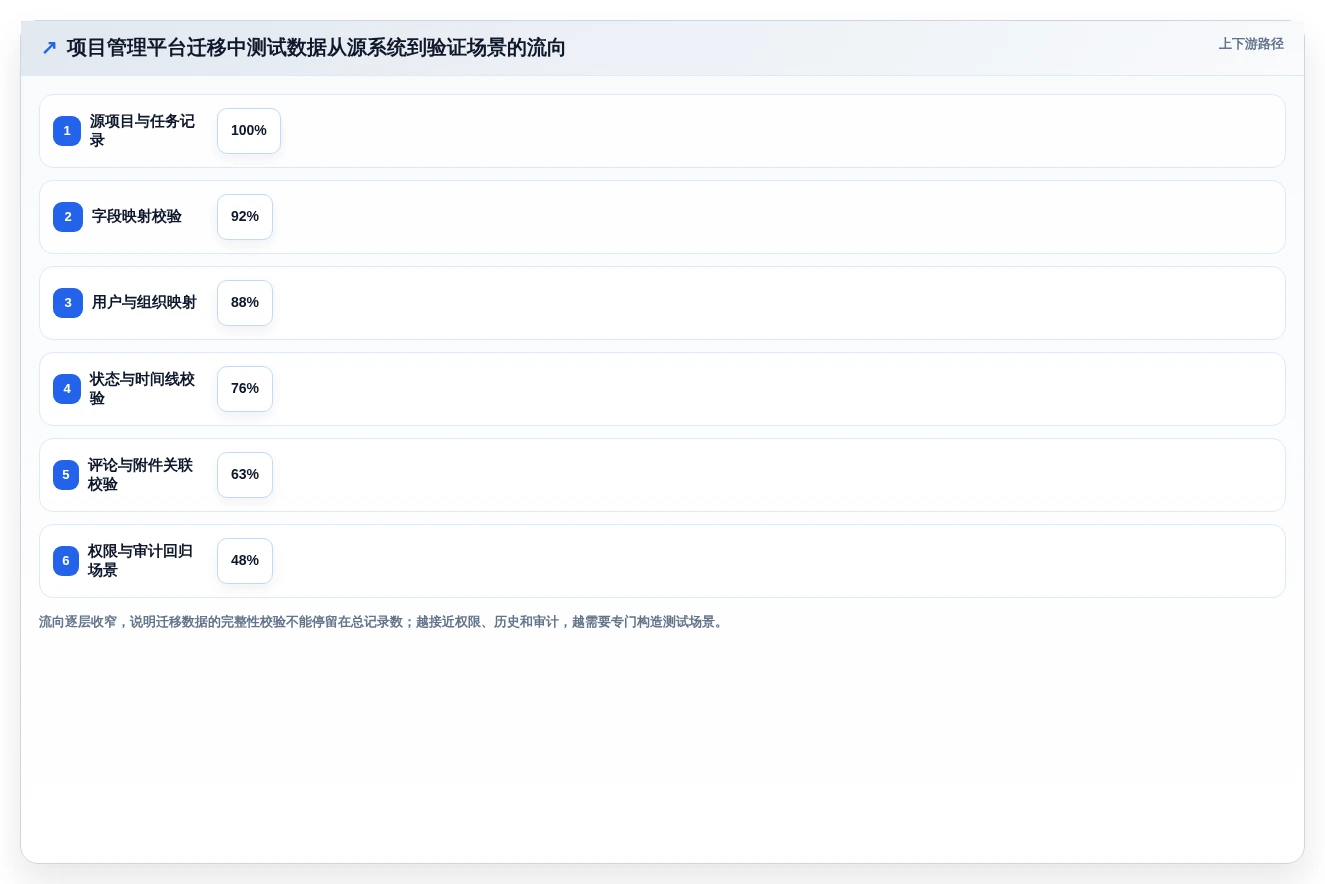Image resolution: width=1325 pixels, height=884 pixels.
Task: Click the 100% value pill
Action: pyautogui.click(x=249, y=131)
